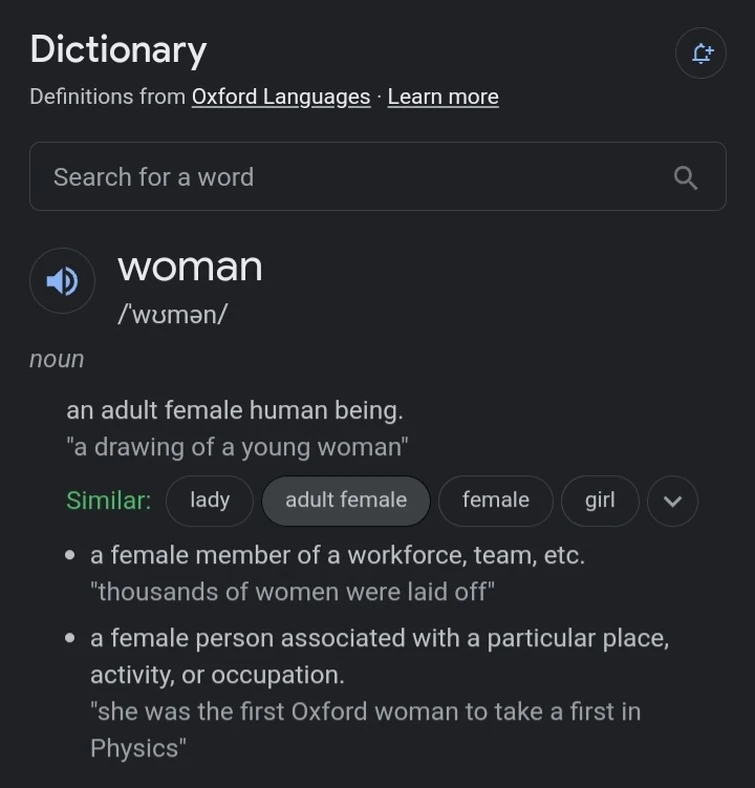Click the magnifying glass search icon

pos(685,177)
